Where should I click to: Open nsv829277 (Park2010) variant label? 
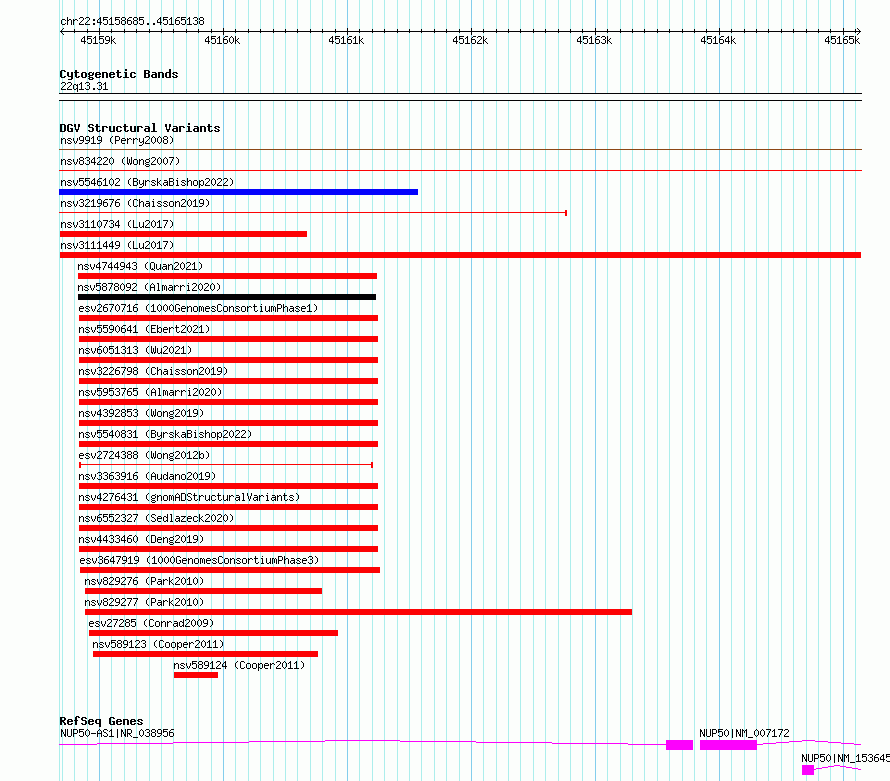coord(144,602)
